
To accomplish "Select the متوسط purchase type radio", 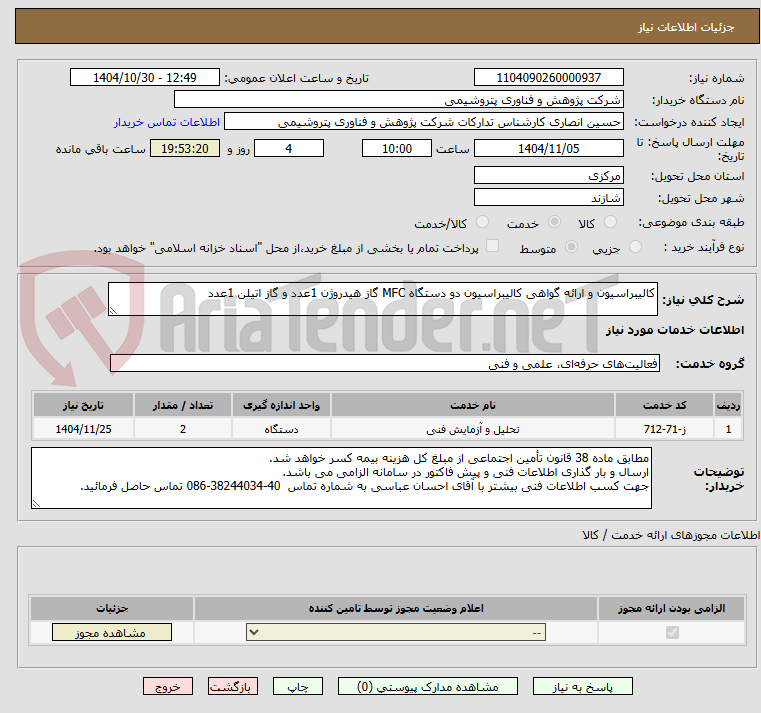I will pos(572,247).
